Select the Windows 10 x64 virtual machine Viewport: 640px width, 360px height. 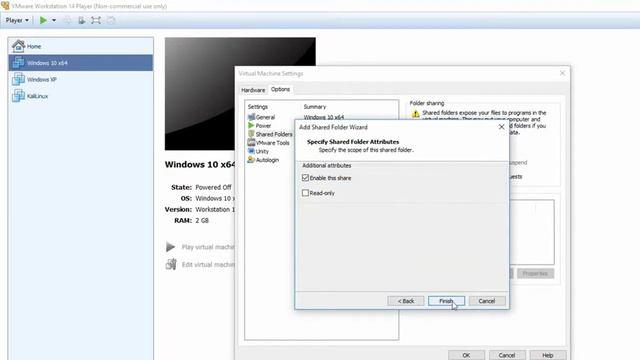point(81,63)
